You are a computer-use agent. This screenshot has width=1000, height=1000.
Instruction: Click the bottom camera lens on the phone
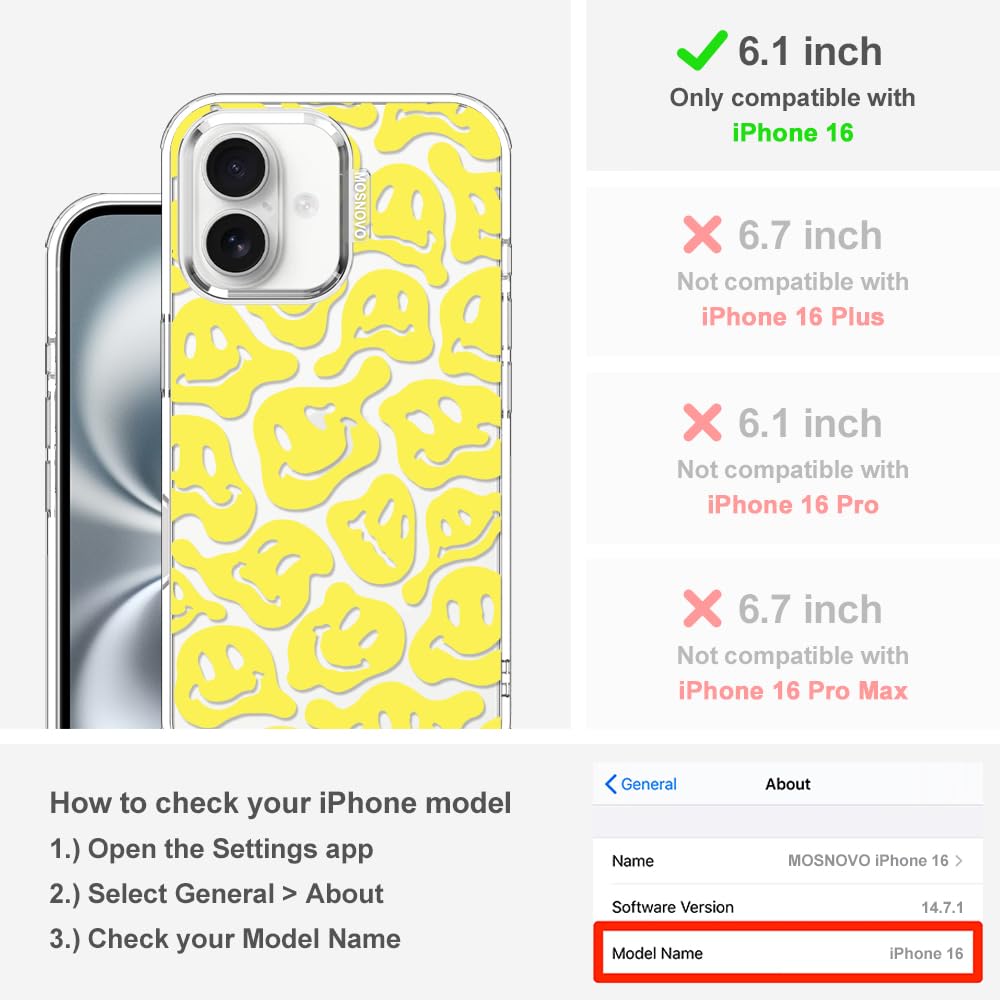point(235,244)
